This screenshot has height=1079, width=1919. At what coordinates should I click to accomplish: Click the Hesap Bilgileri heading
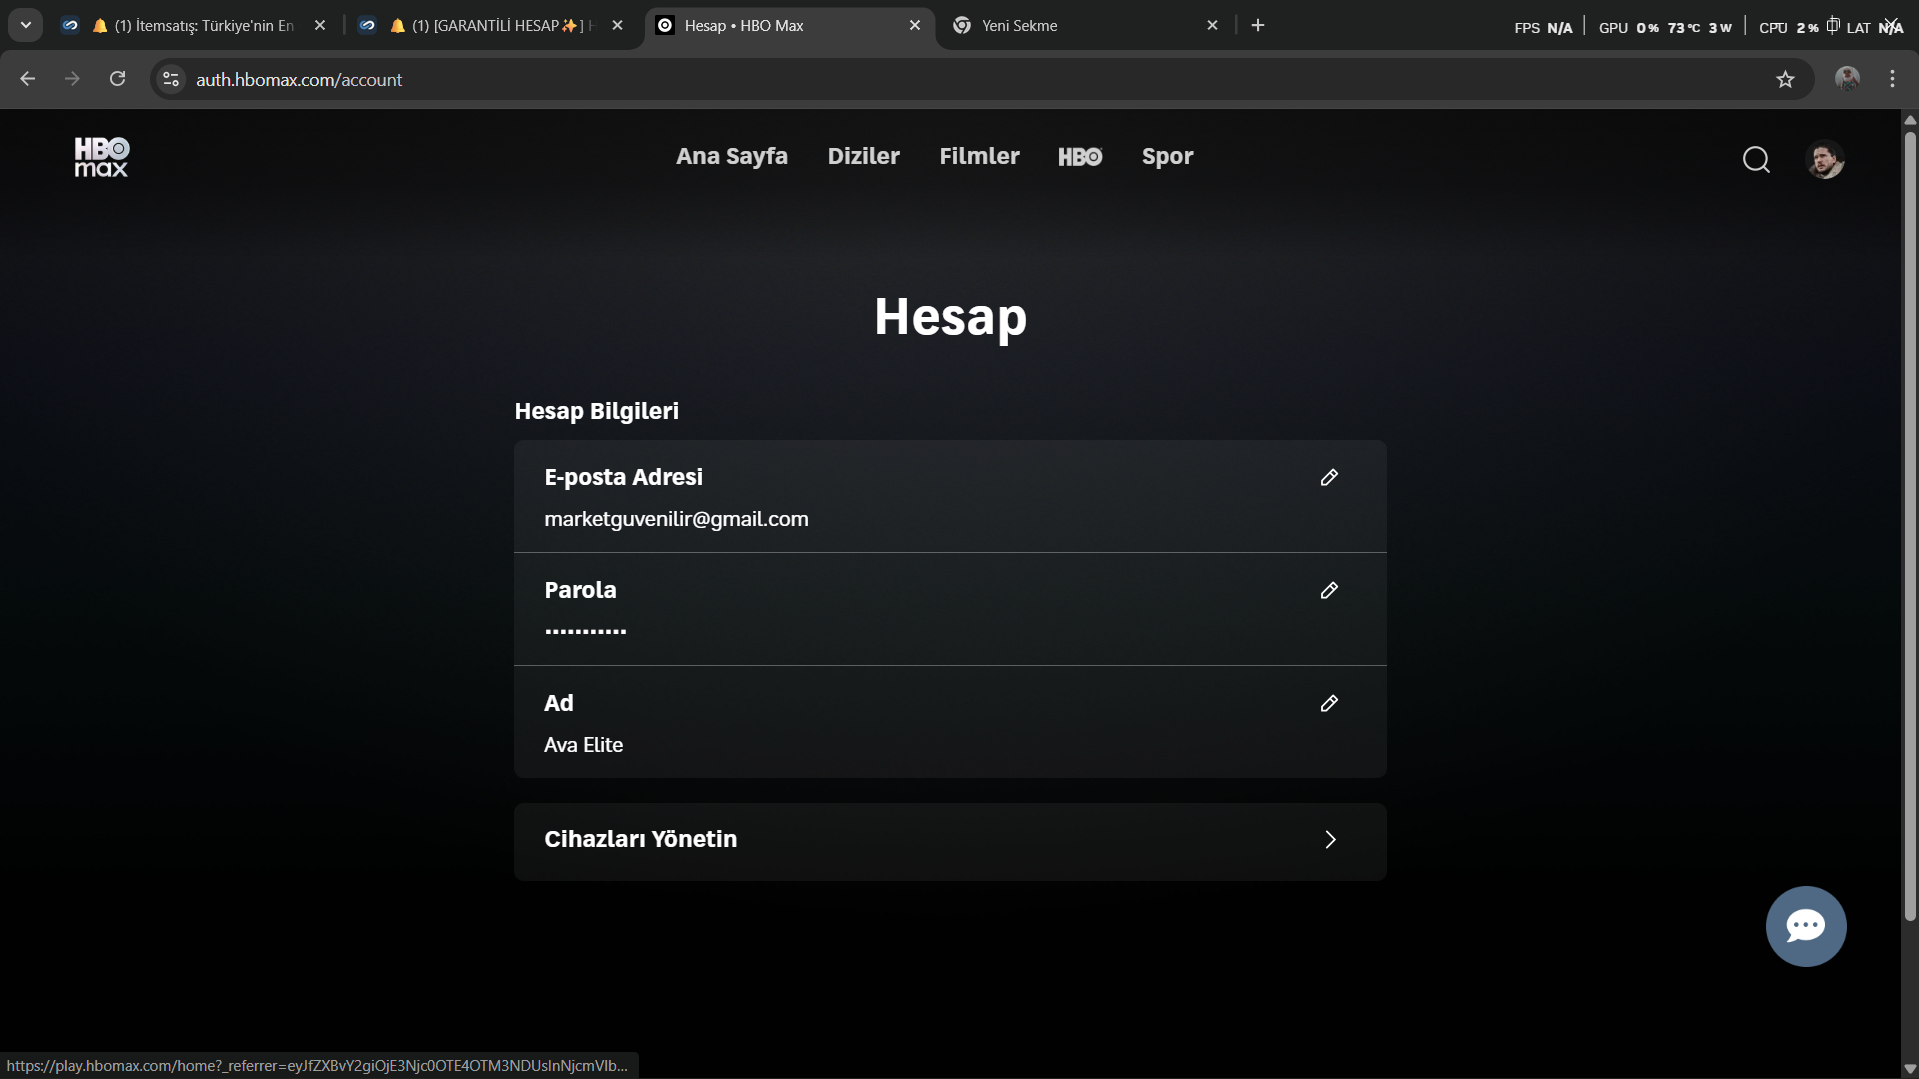pyautogui.click(x=596, y=411)
